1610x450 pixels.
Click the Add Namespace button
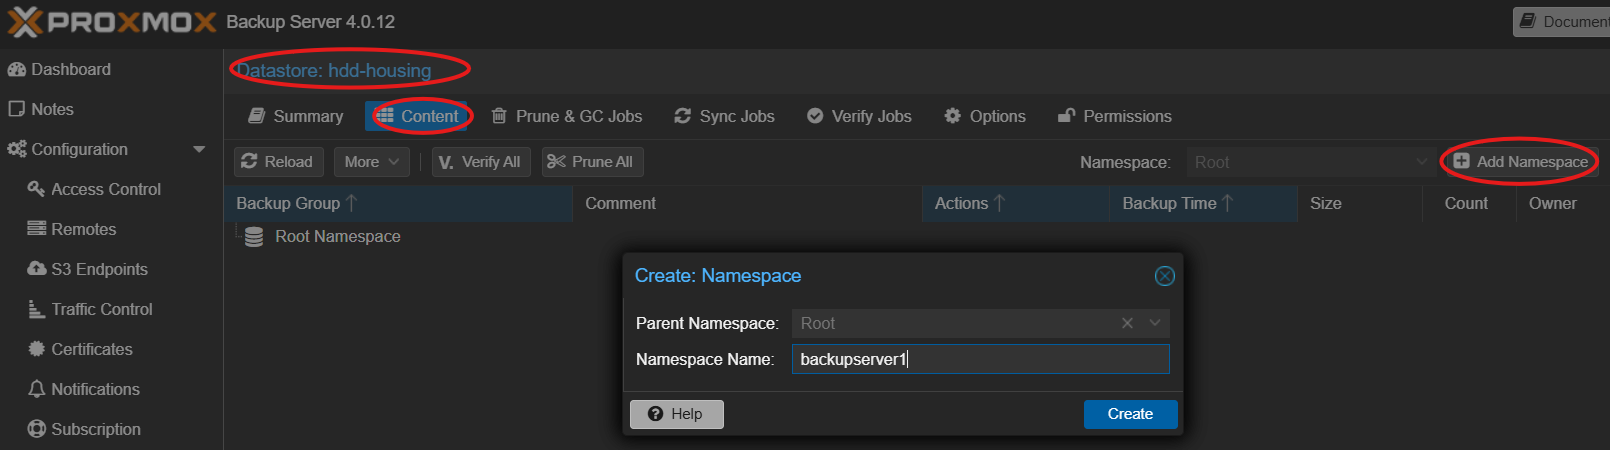[1521, 162]
